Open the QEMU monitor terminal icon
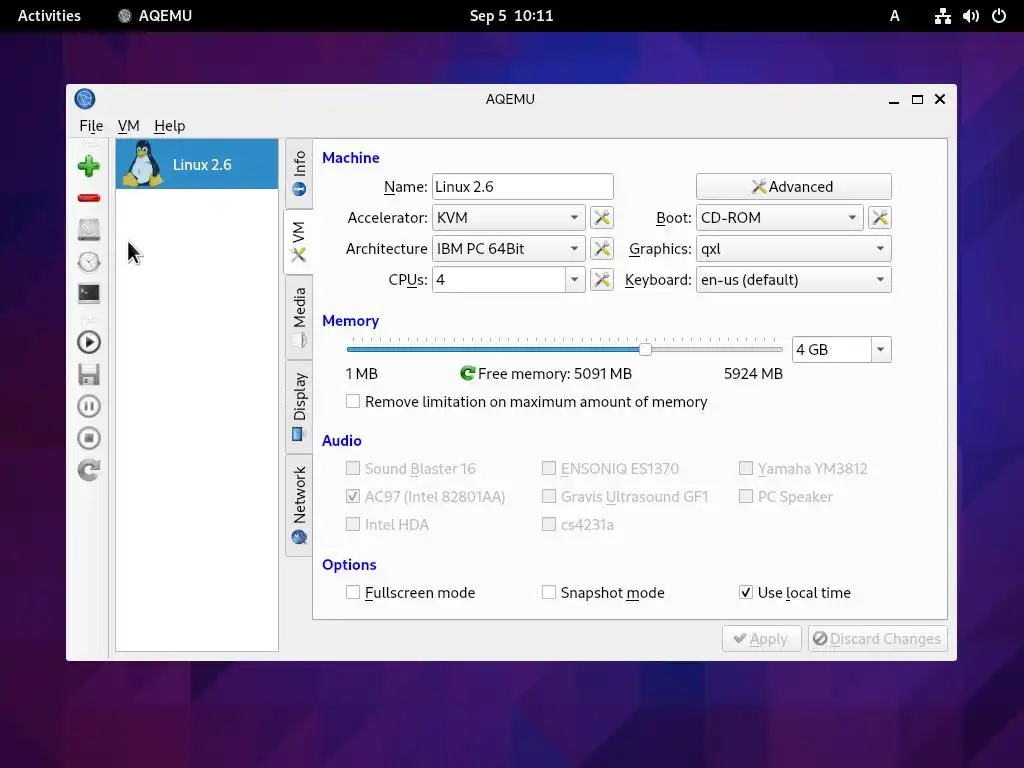 (89, 293)
